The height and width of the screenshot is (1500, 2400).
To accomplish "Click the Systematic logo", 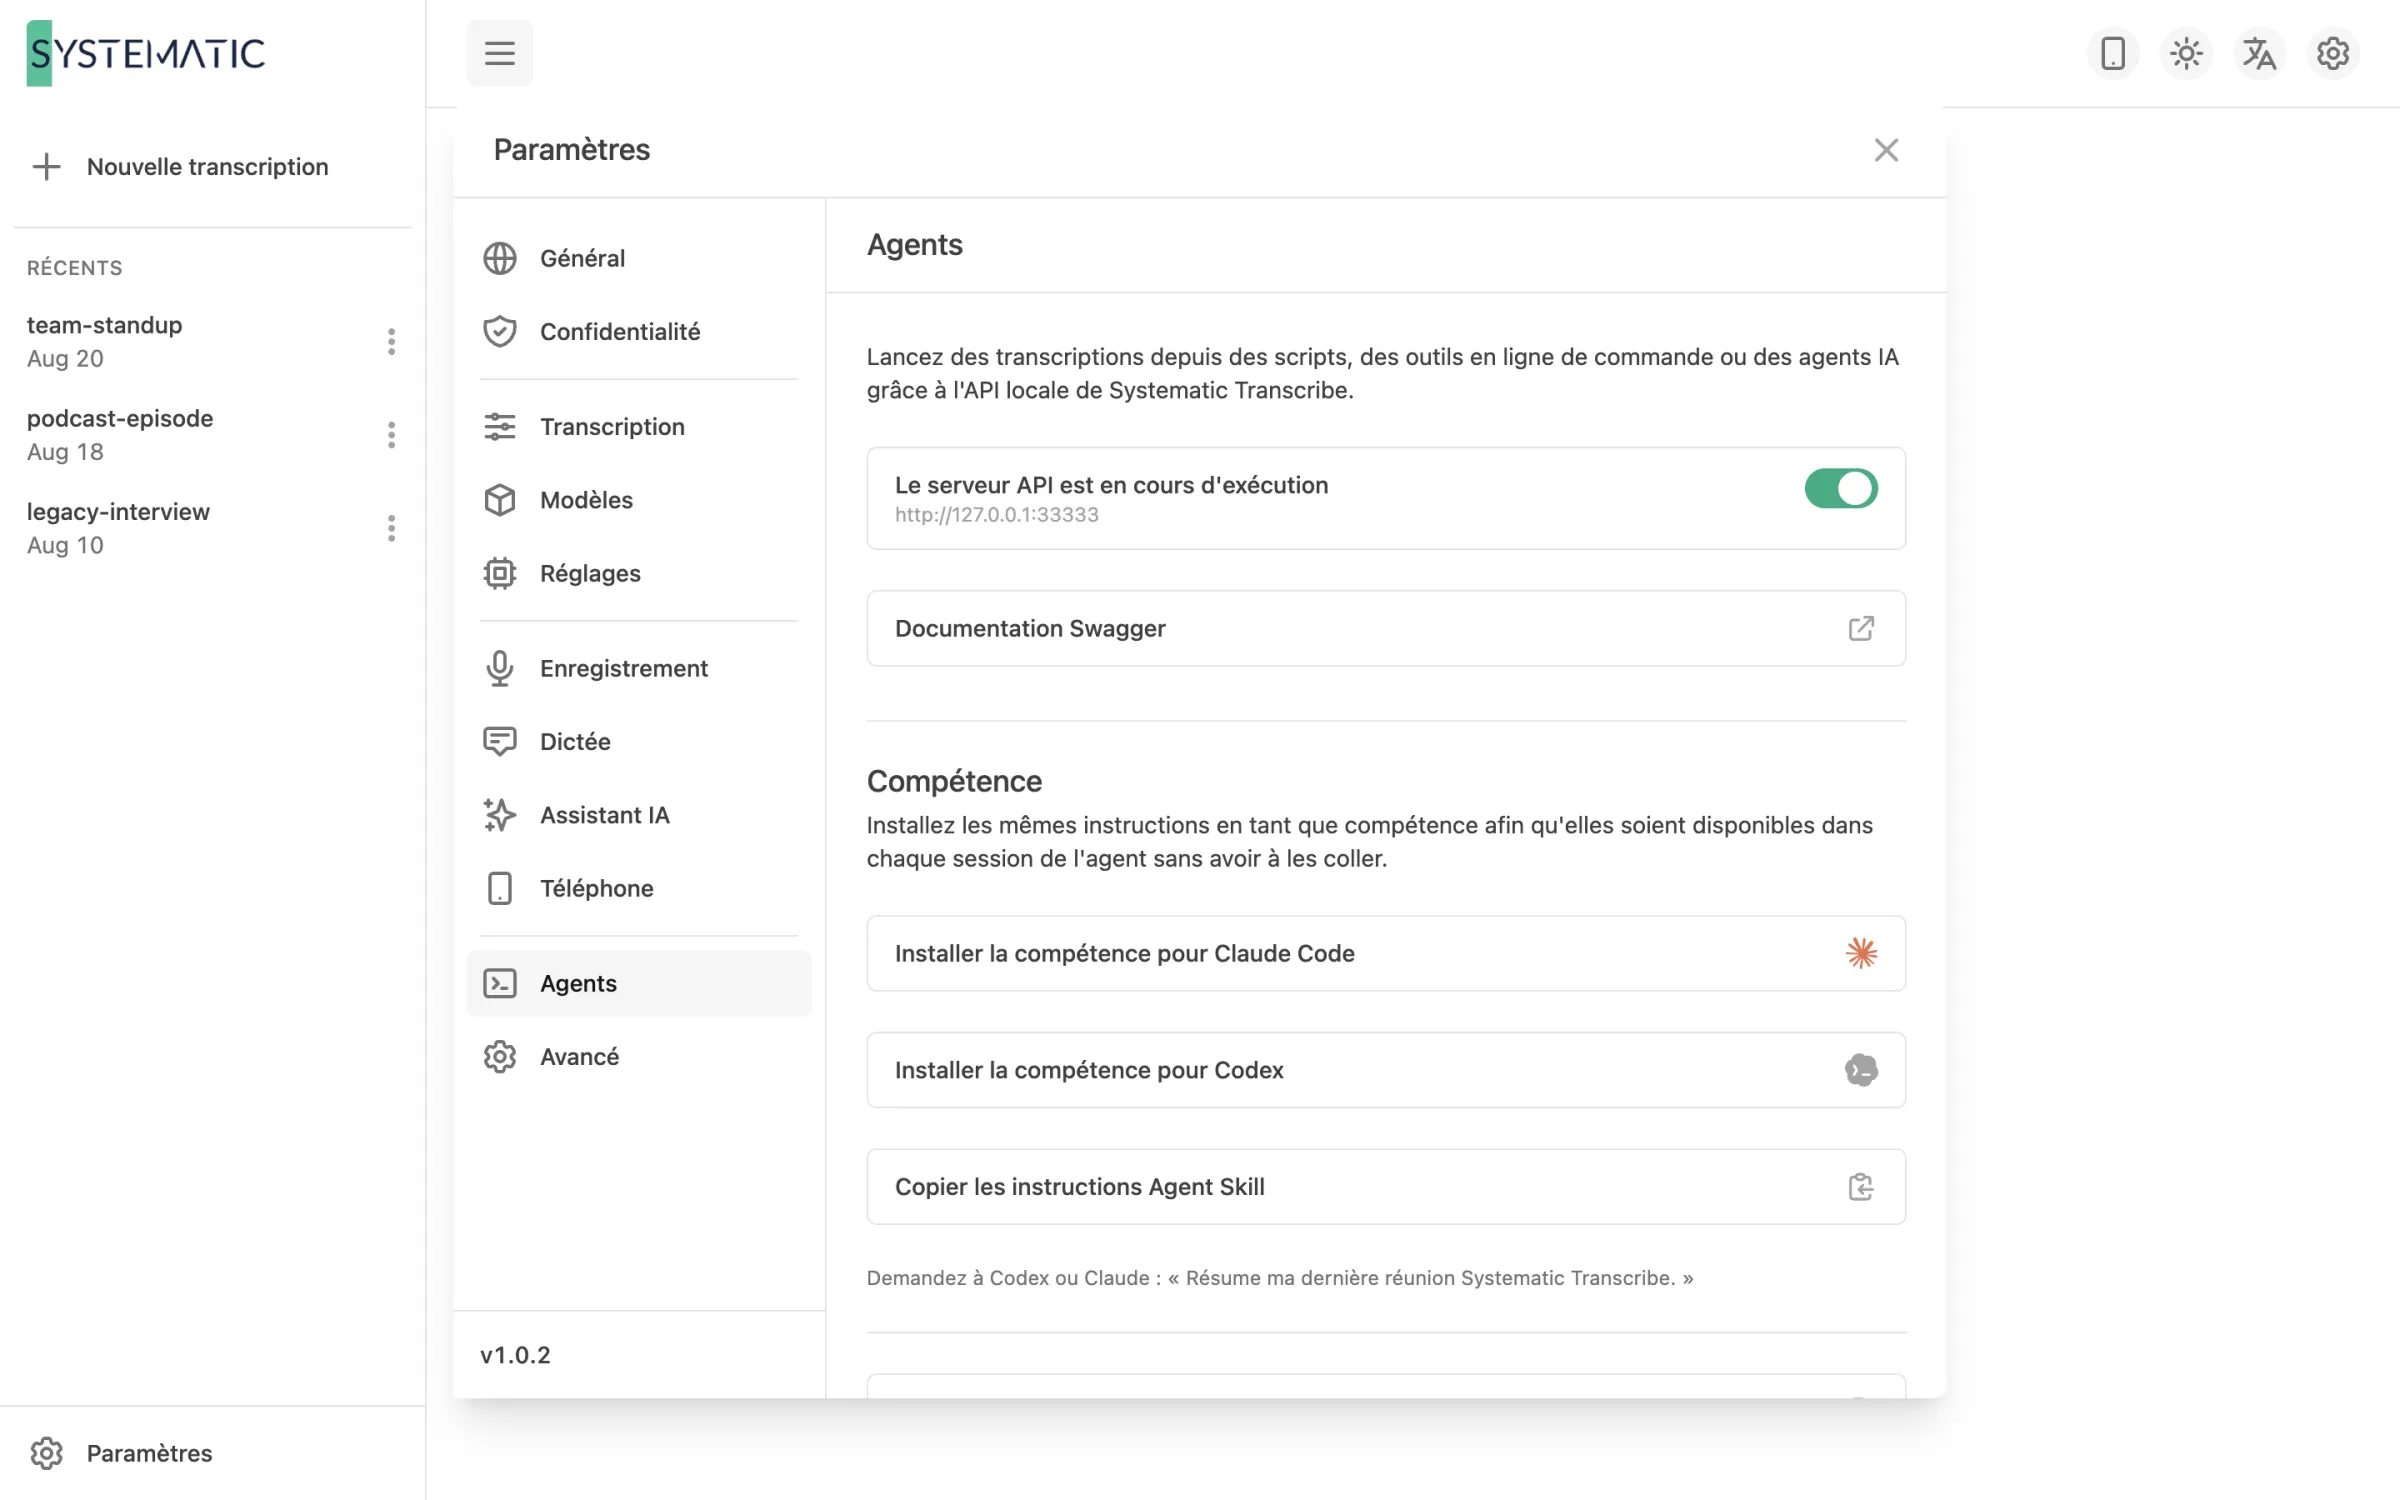I will pos(146,53).
